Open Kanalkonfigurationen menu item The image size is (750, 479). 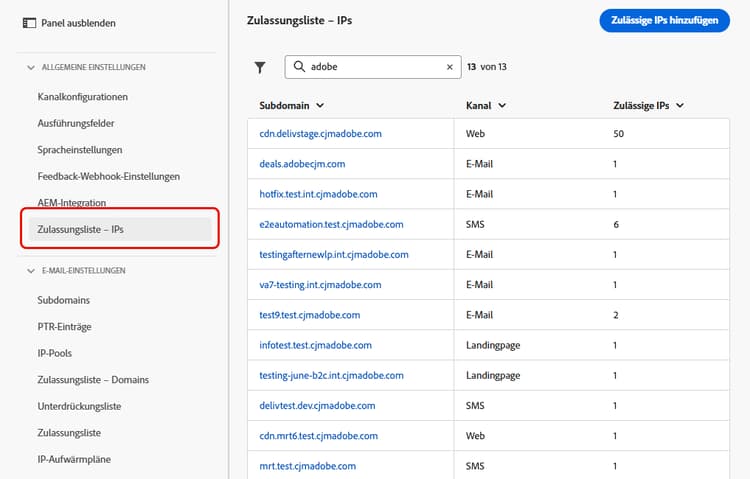pos(83,97)
